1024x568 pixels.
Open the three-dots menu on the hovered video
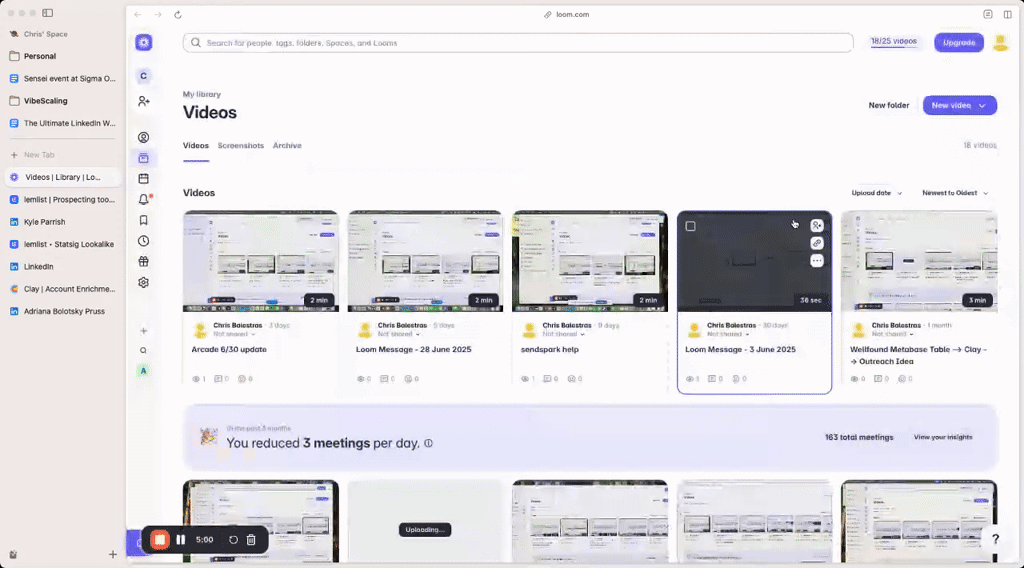[x=817, y=261]
